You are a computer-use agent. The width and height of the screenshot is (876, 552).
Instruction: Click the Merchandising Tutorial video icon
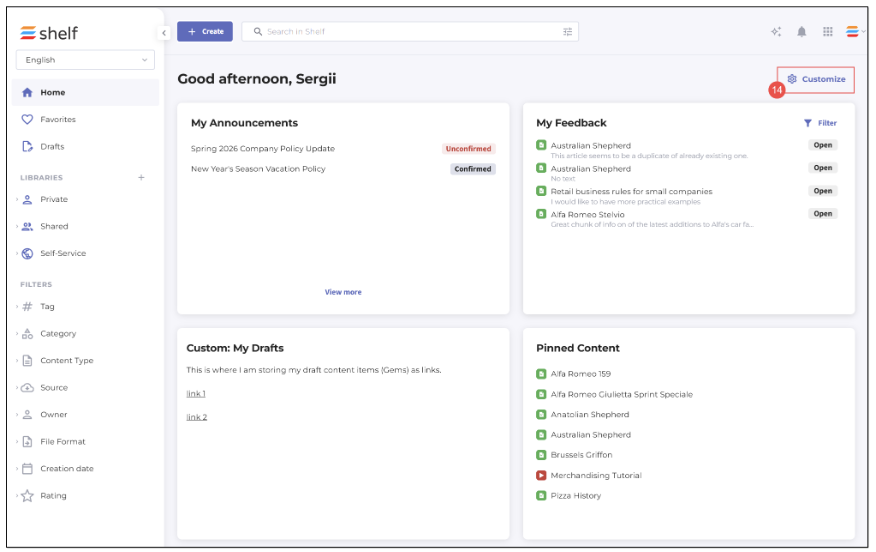tap(541, 475)
